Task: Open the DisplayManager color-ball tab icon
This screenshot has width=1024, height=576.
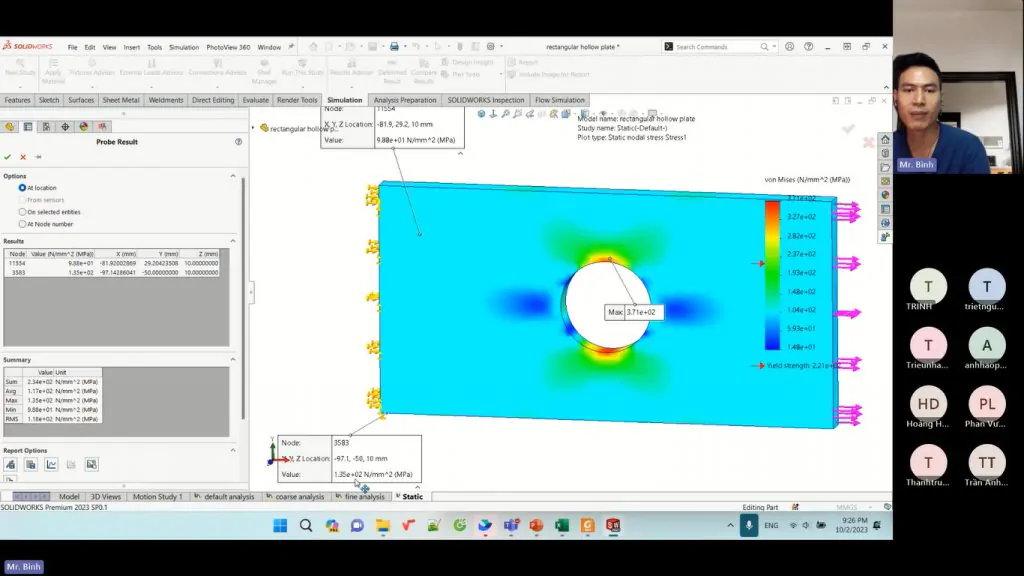Action: [84, 127]
